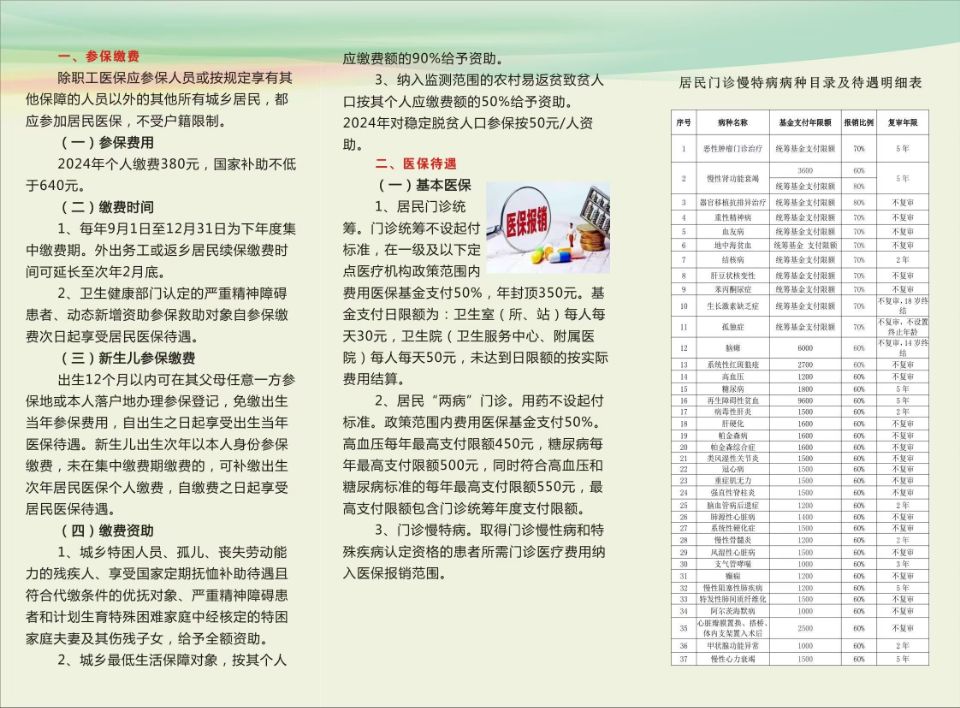Click the 基金支付年限额 column header

(x=805, y=122)
